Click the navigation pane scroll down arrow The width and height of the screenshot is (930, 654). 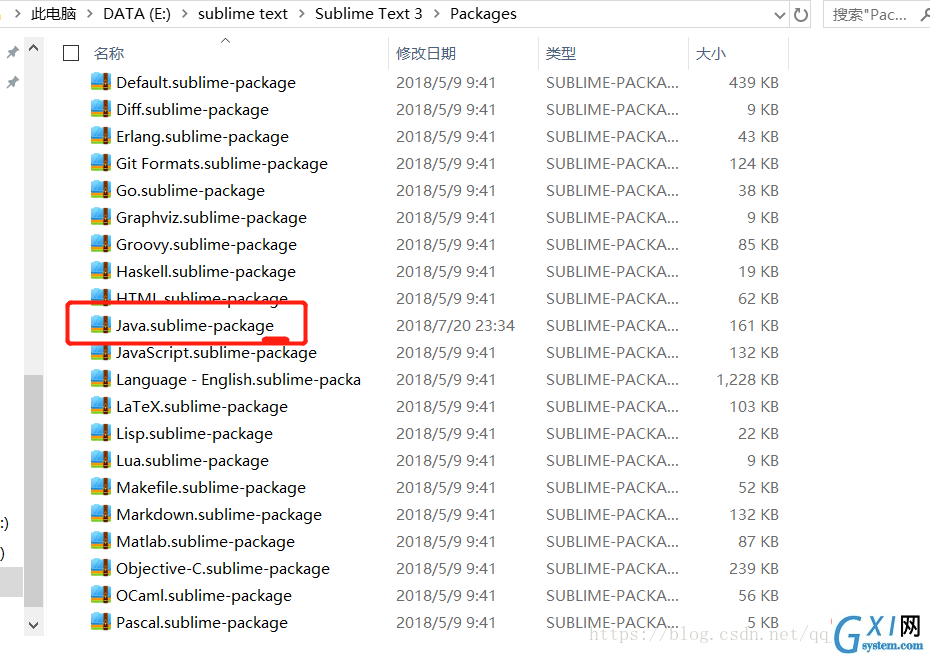tap(34, 625)
